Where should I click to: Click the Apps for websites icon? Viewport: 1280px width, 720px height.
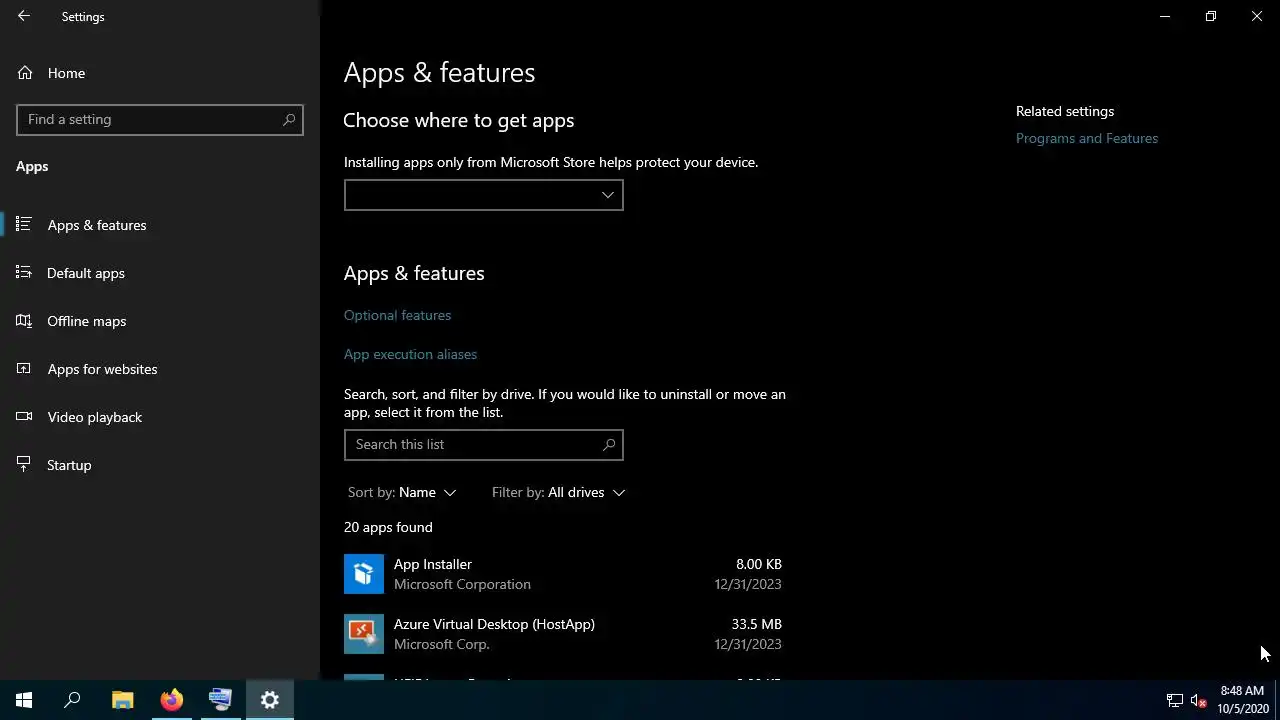pyautogui.click(x=24, y=369)
